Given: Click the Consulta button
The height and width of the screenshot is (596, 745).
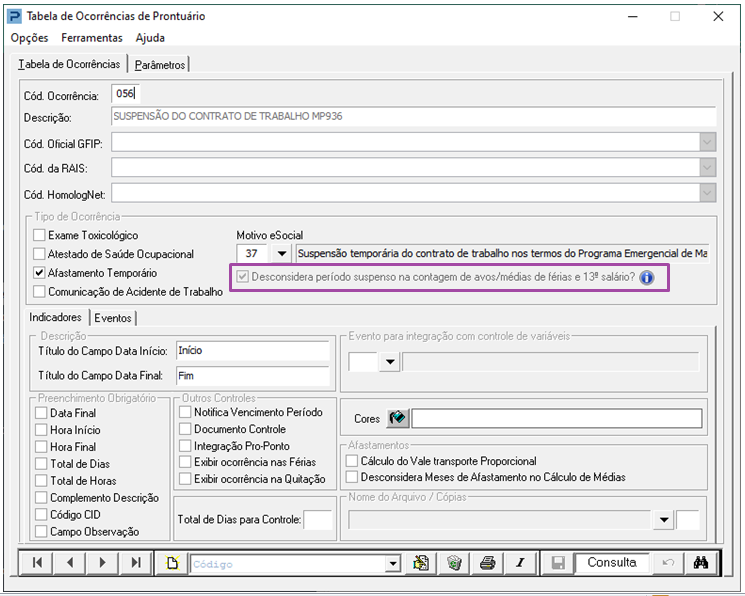Looking at the screenshot, I should click(611, 563).
